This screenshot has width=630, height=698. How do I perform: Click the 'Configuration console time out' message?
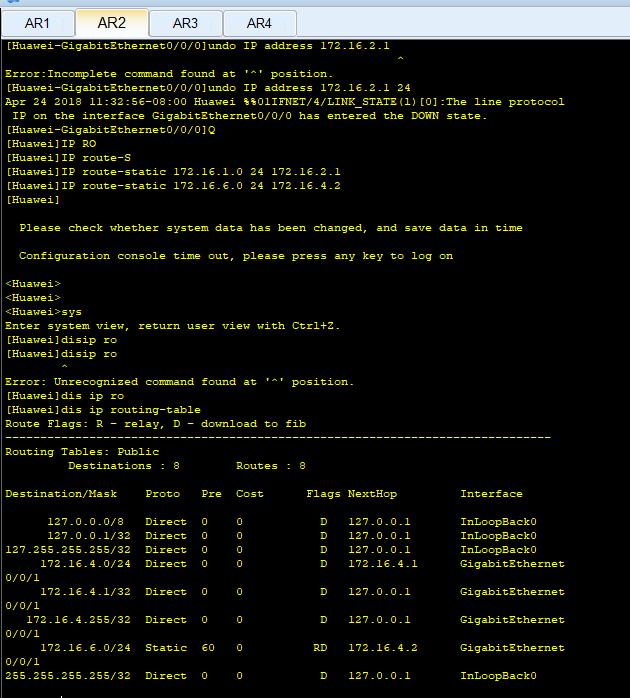(236, 256)
